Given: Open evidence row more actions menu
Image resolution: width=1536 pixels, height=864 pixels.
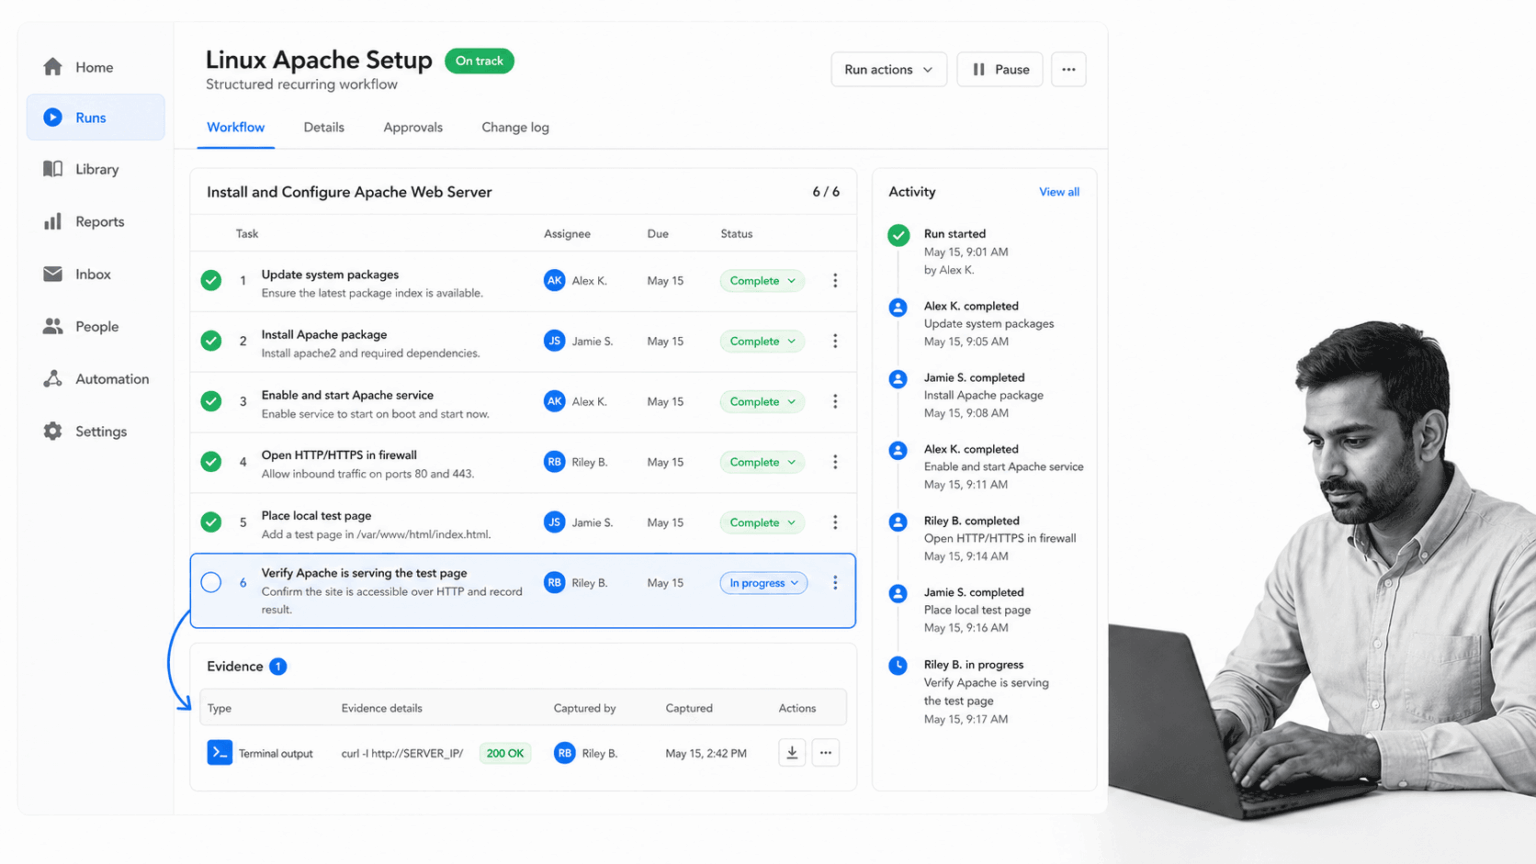Looking at the screenshot, I should (x=826, y=753).
